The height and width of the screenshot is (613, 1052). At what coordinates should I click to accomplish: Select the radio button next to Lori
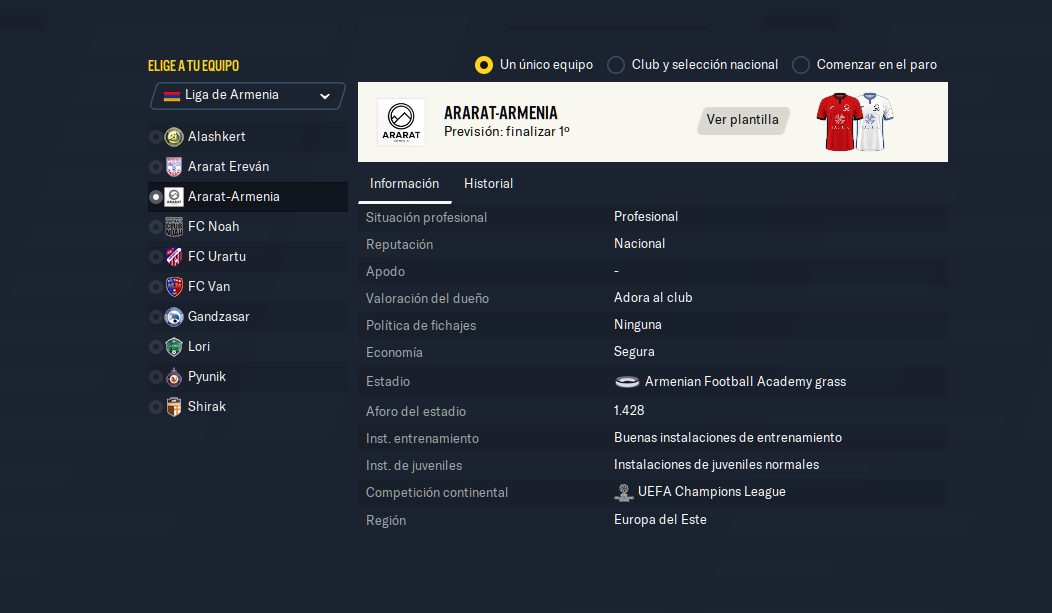[x=155, y=347]
